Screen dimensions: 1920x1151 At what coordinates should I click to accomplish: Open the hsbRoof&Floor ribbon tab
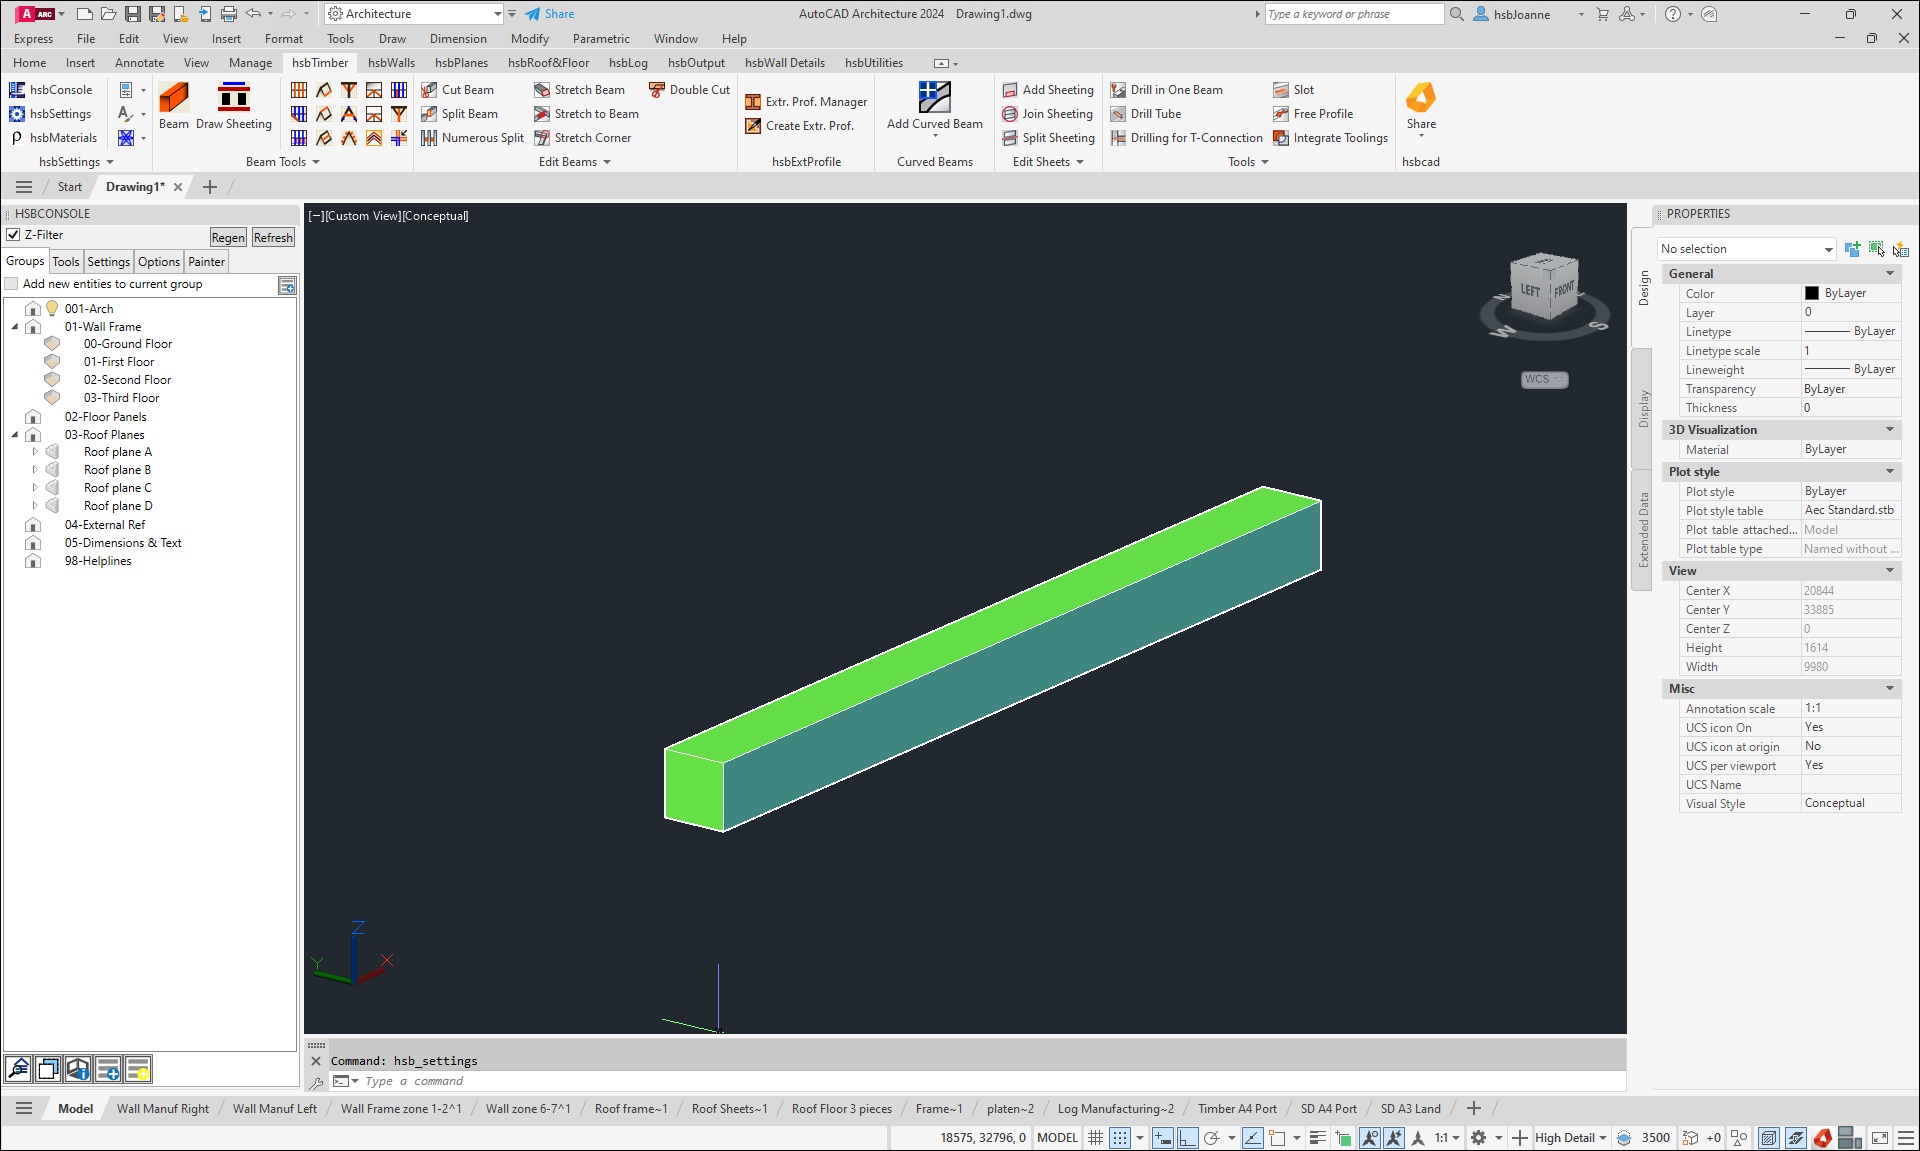point(548,62)
